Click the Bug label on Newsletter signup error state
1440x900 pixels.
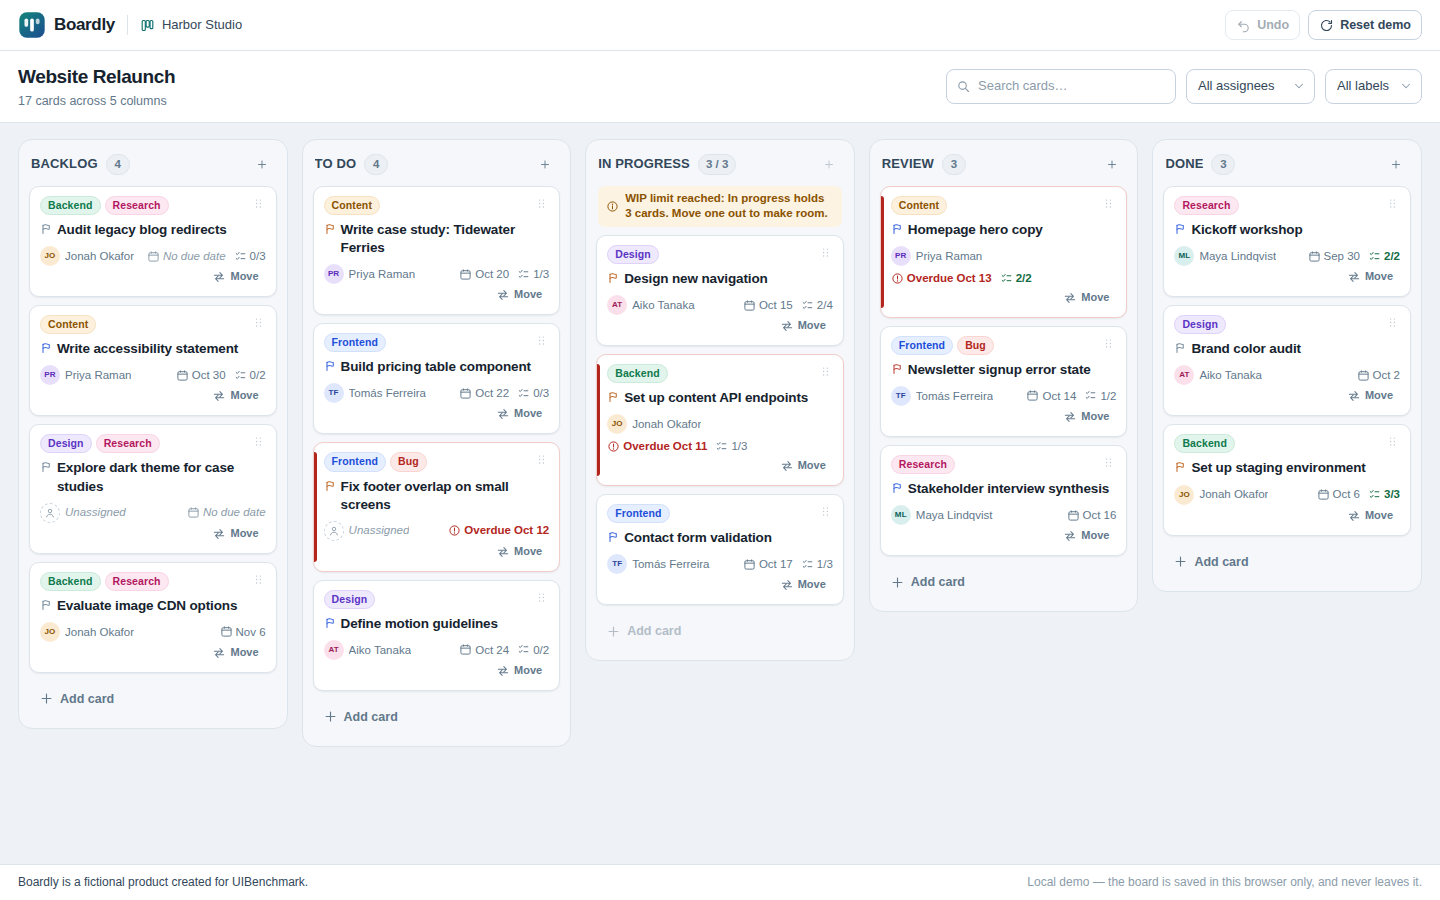[x=975, y=346]
